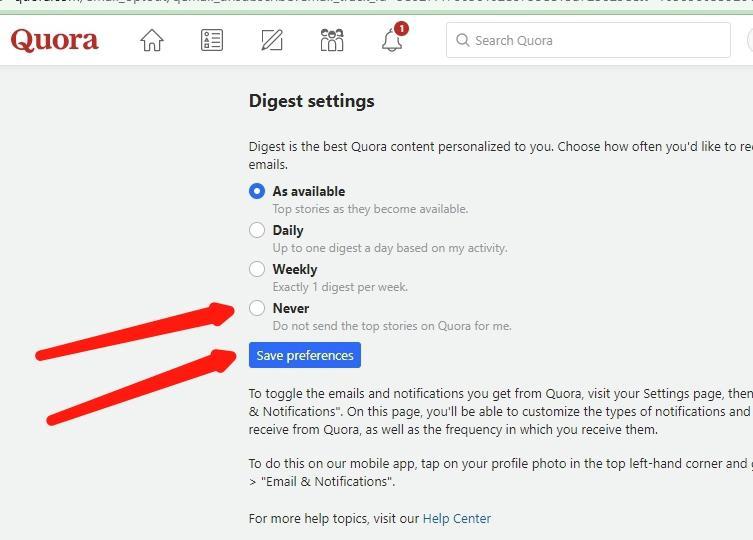Open the Create post pencil icon

coord(272,40)
